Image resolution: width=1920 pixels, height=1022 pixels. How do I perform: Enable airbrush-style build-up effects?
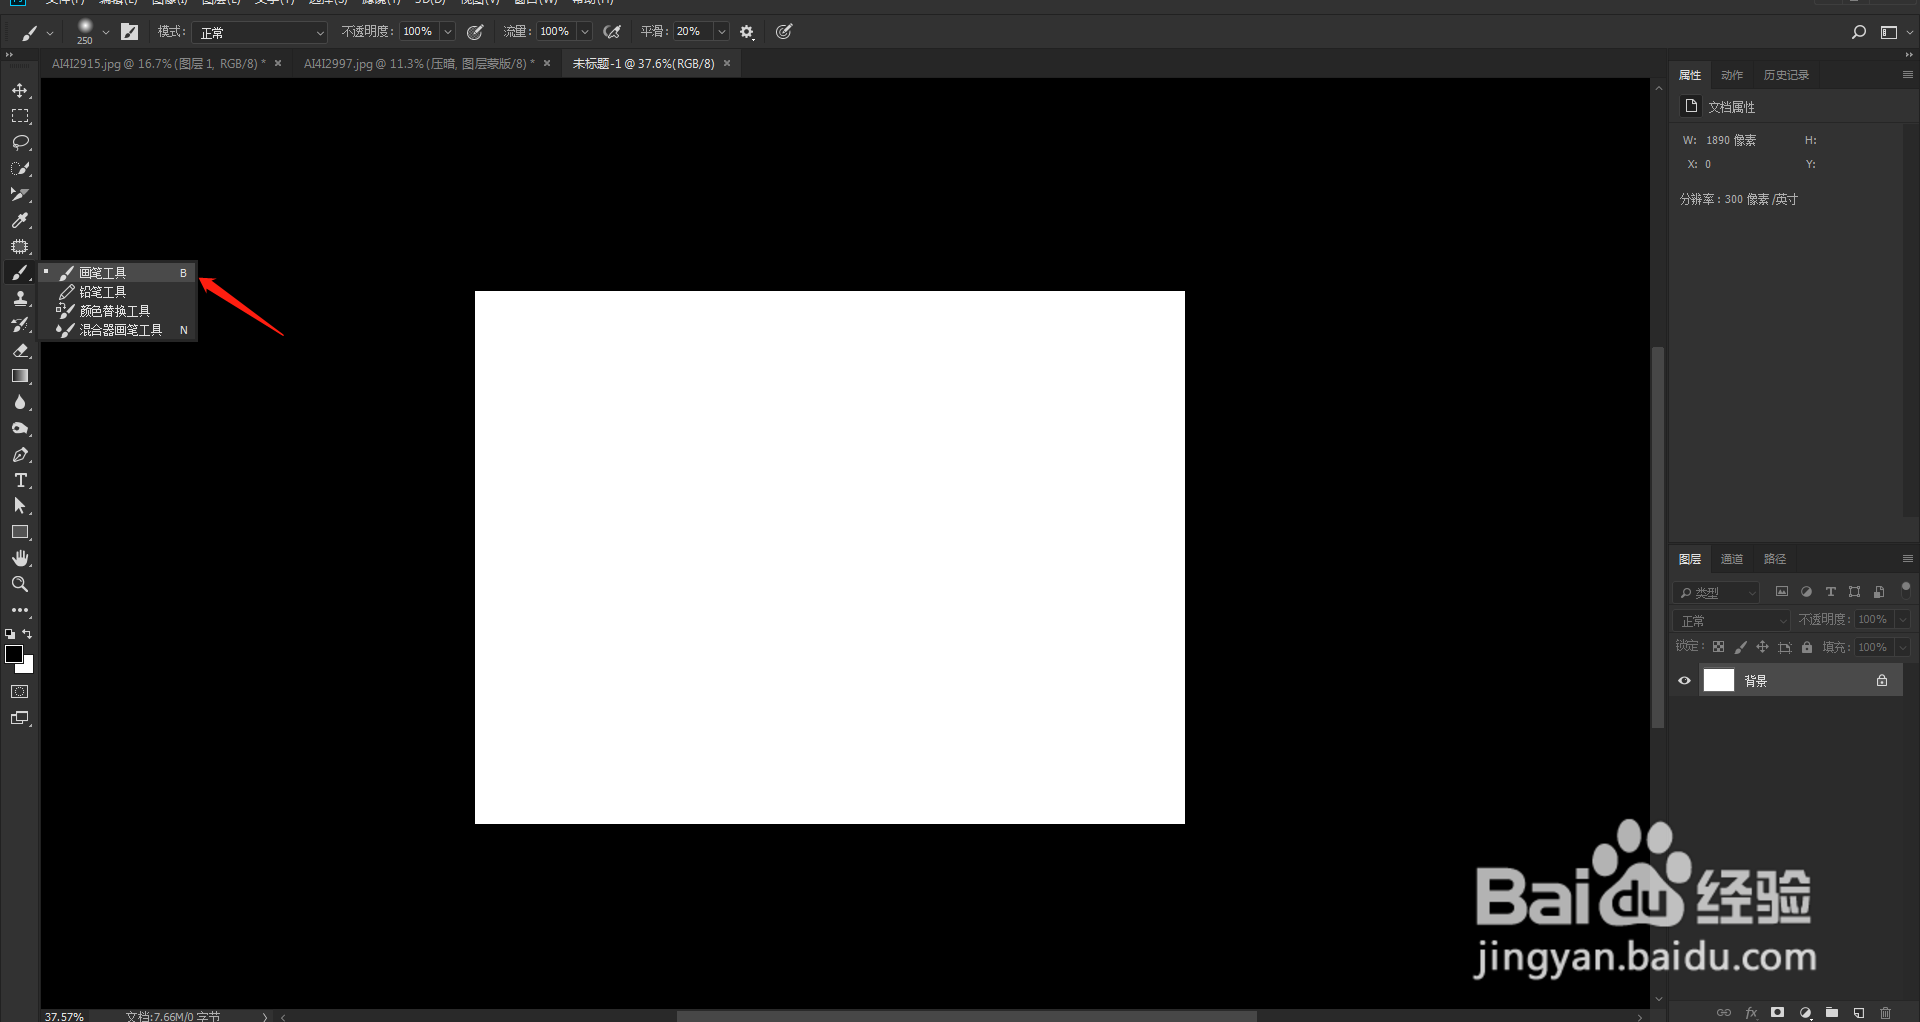click(x=613, y=32)
